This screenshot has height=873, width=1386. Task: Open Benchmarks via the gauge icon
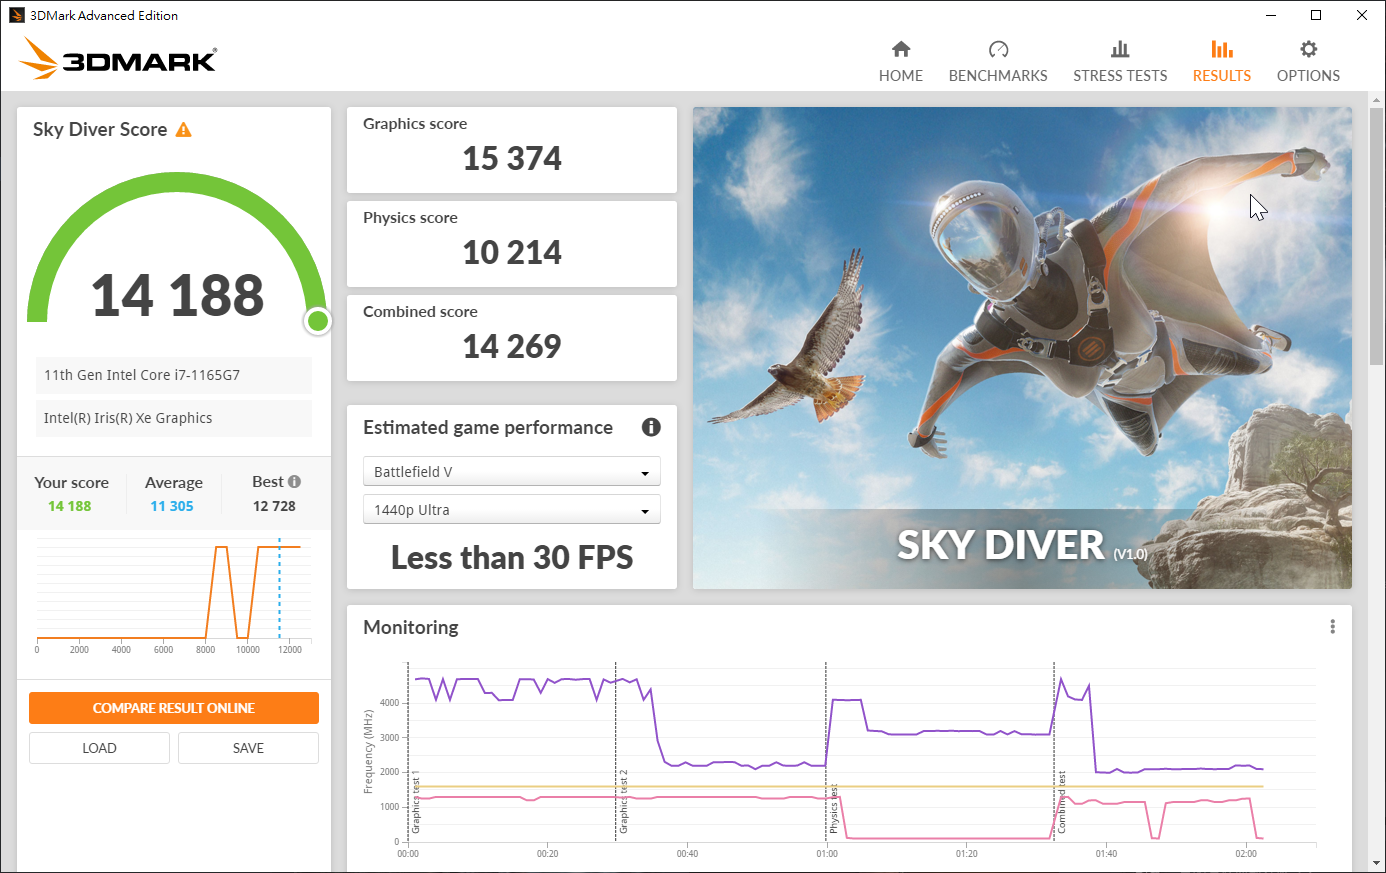click(x=998, y=49)
